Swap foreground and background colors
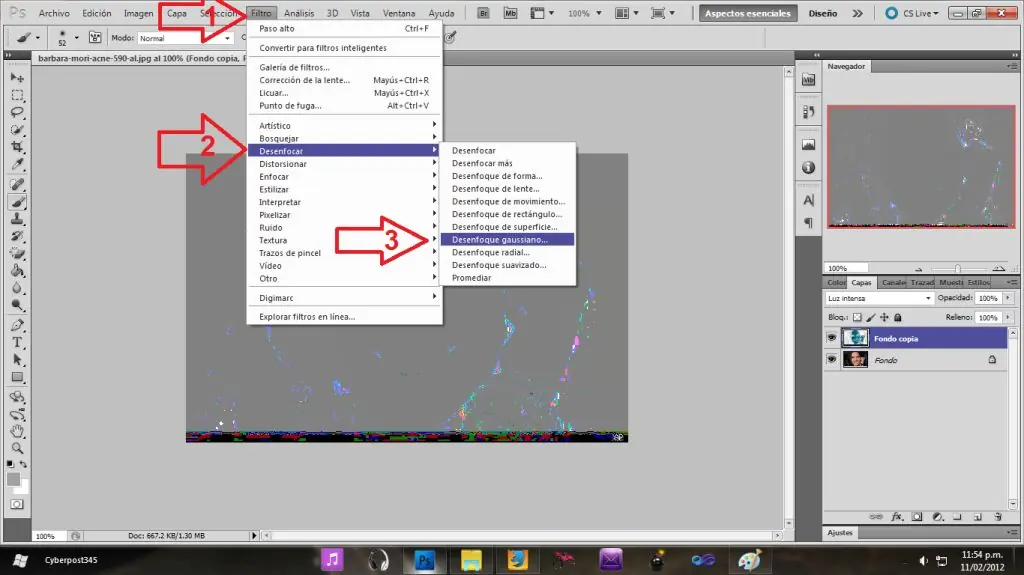The width and height of the screenshot is (1024, 575). click(24, 464)
